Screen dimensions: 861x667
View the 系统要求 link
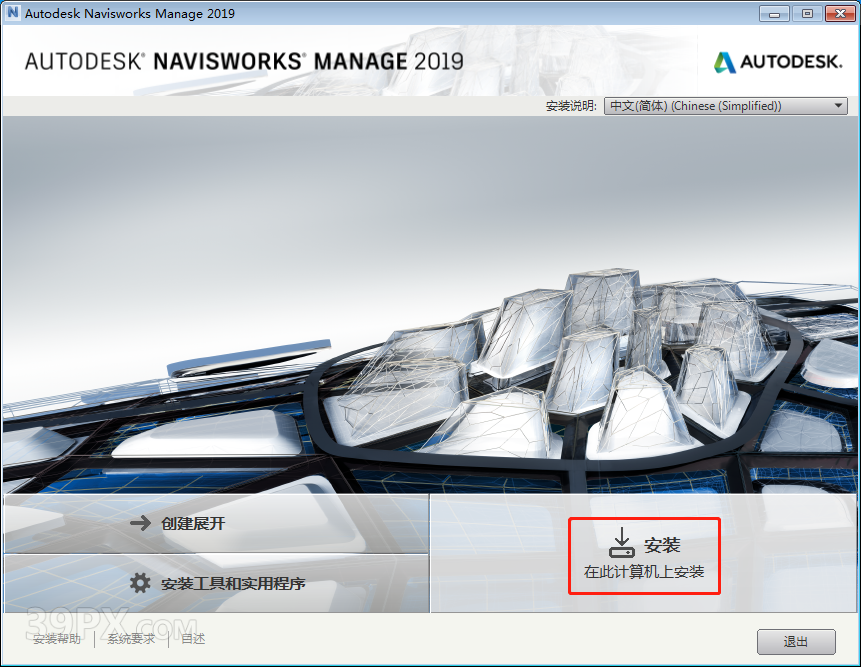click(x=131, y=639)
